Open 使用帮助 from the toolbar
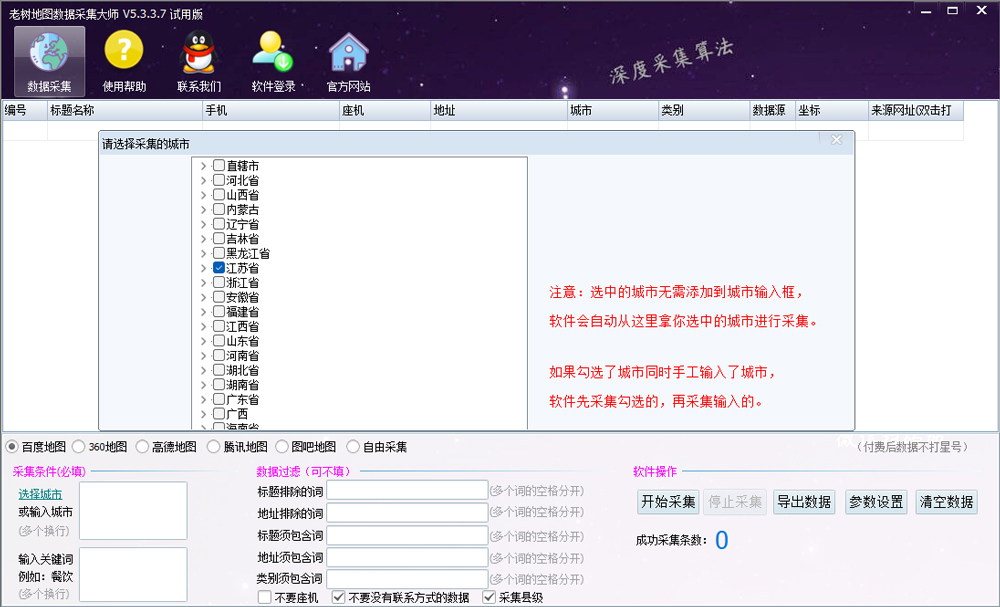 click(x=122, y=58)
